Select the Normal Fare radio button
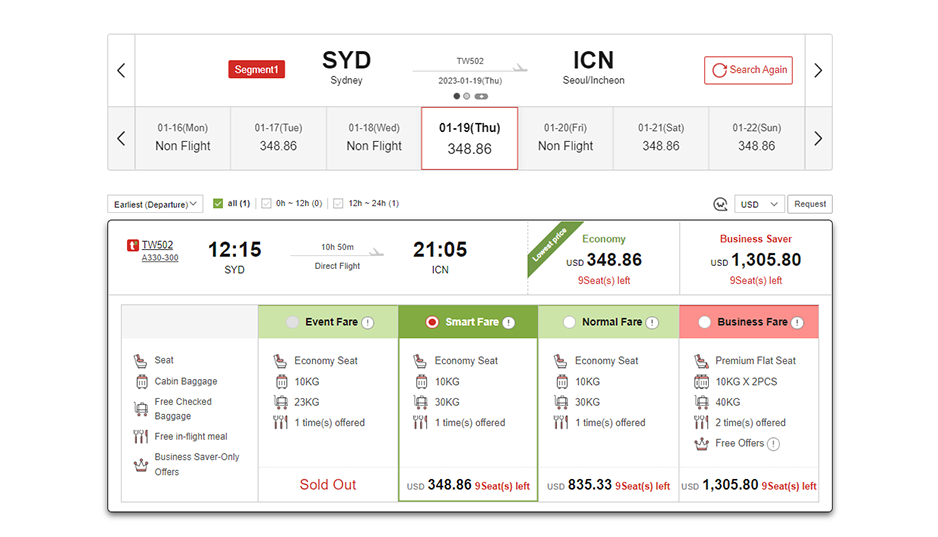This screenshot has height=537, width=938. 569,322
